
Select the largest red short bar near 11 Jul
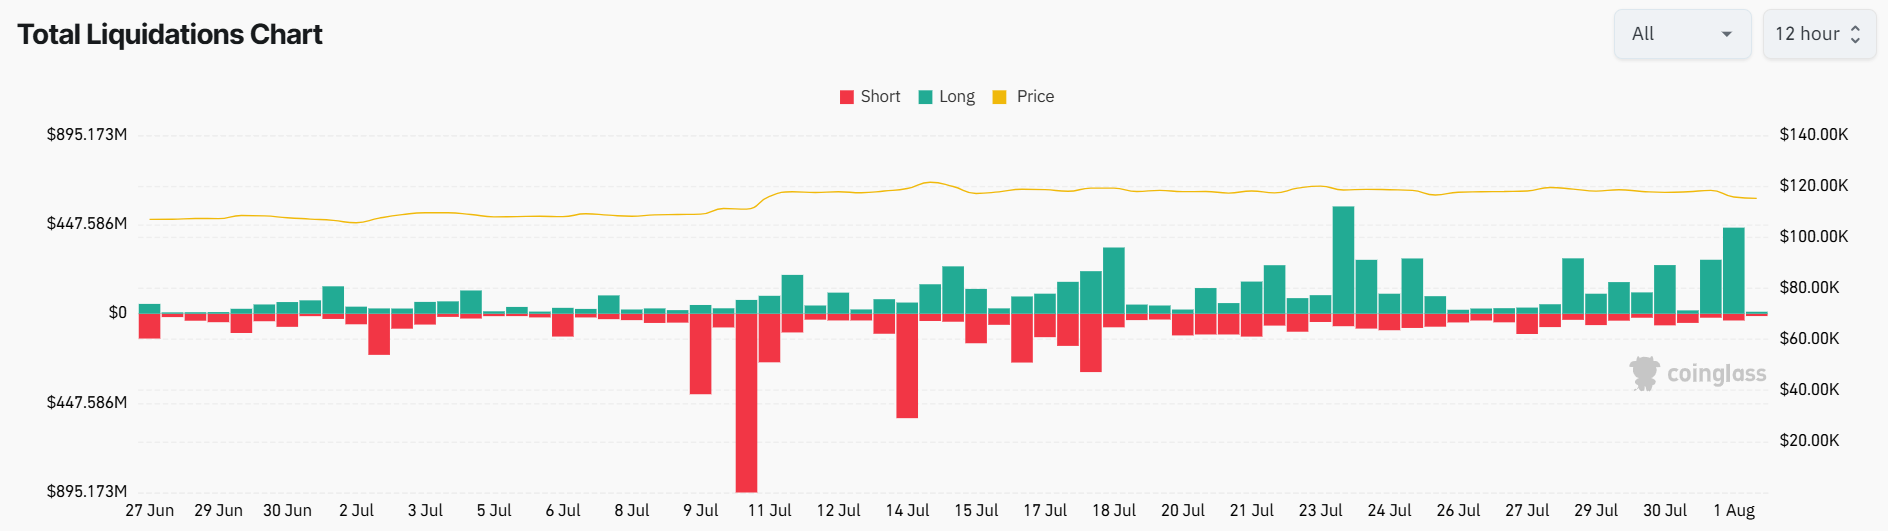coord(746,403)
